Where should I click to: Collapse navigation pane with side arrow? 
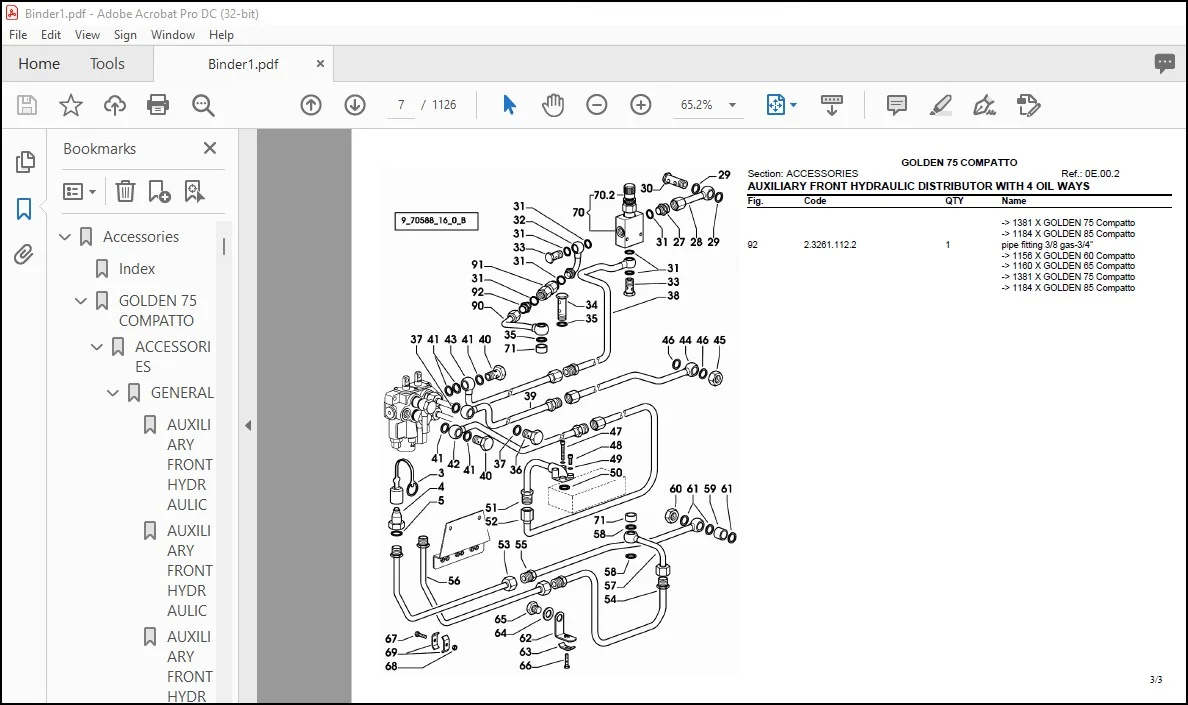[248, 426]
